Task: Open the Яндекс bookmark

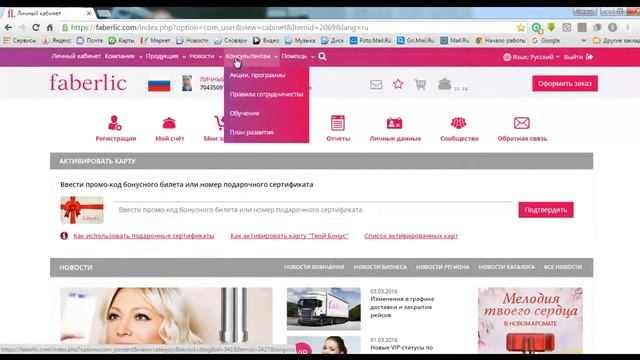Action: coord(57,40)
